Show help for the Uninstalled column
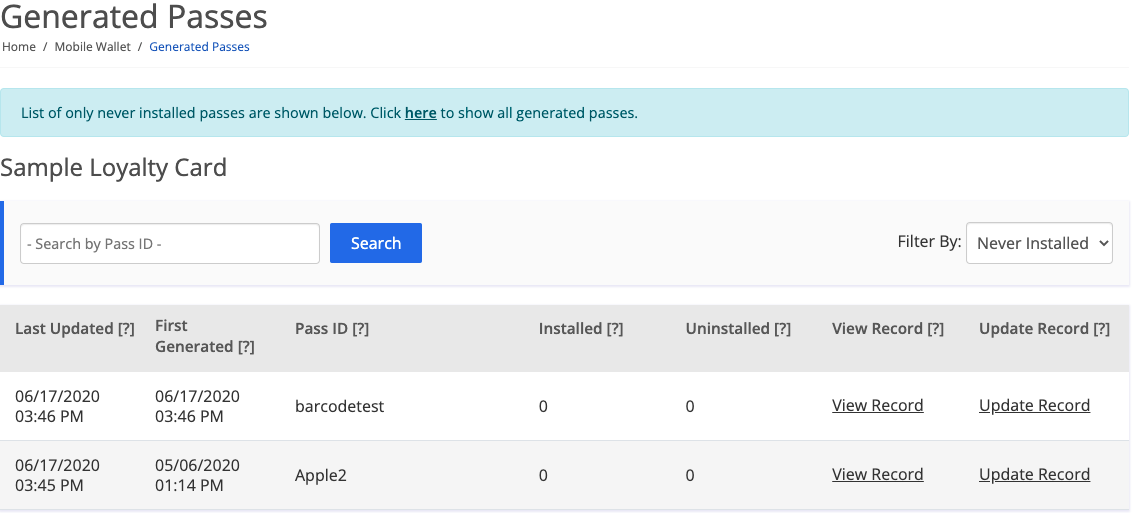 [782, 329]
